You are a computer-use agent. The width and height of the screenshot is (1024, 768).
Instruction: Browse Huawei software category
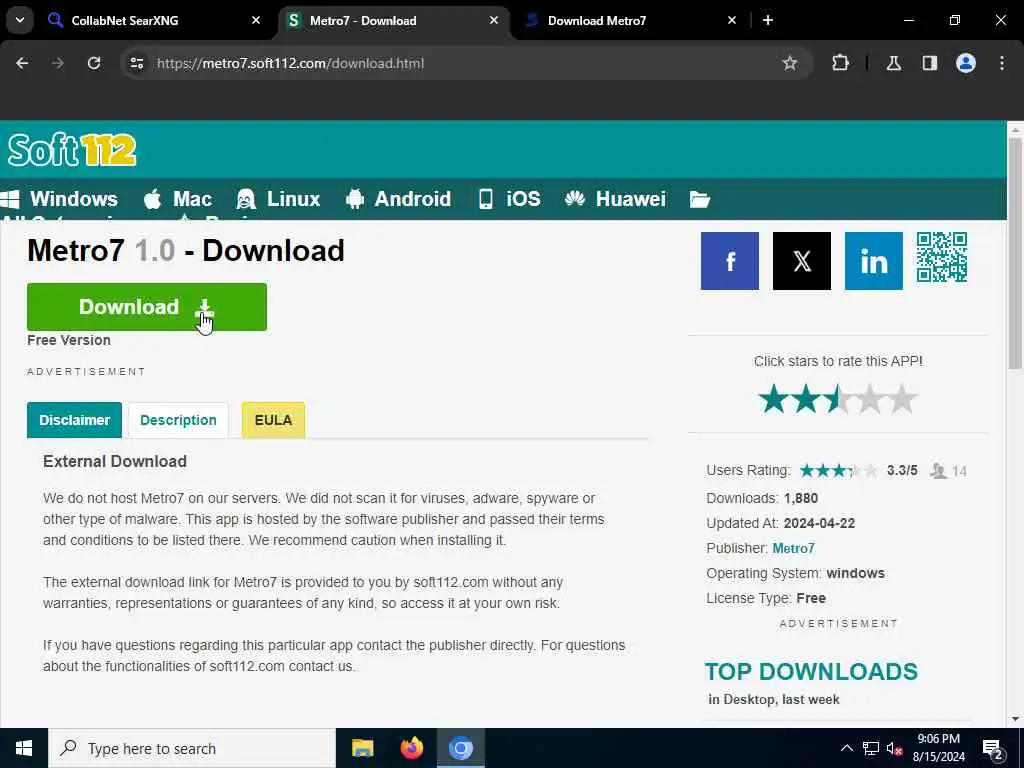[615, 199]
